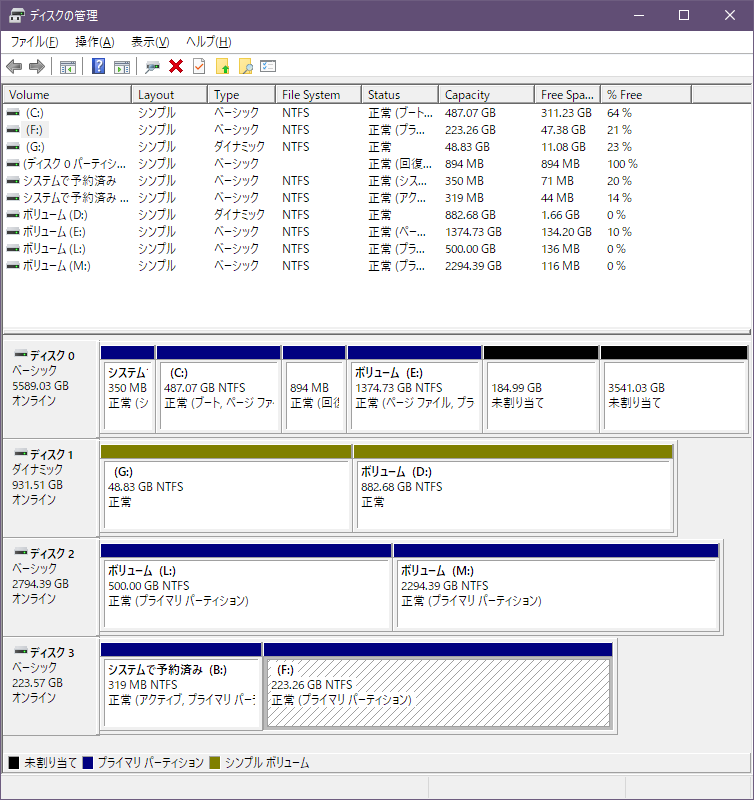Image resolution: width=754 pixels, height=800 pixels.
Task: Select the ディスク 1 dynamic disk header panel
Action: (51, 488)
